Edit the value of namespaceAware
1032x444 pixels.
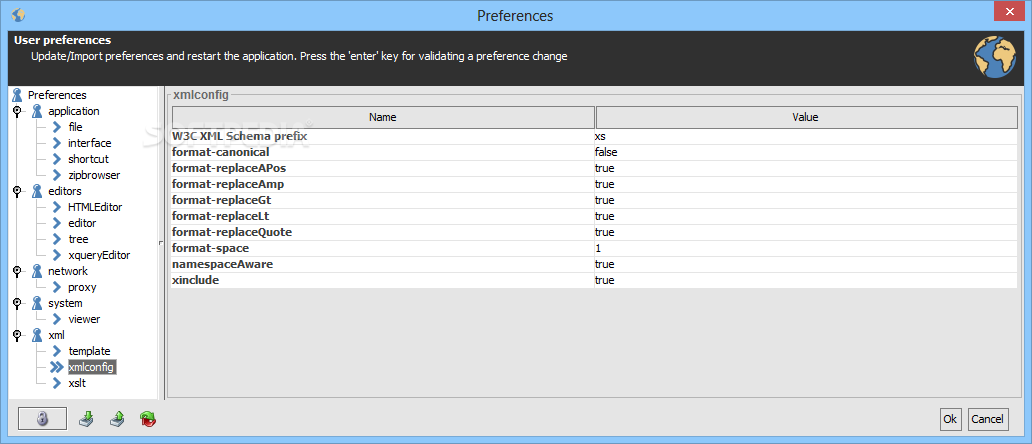[x=806, y=264]
